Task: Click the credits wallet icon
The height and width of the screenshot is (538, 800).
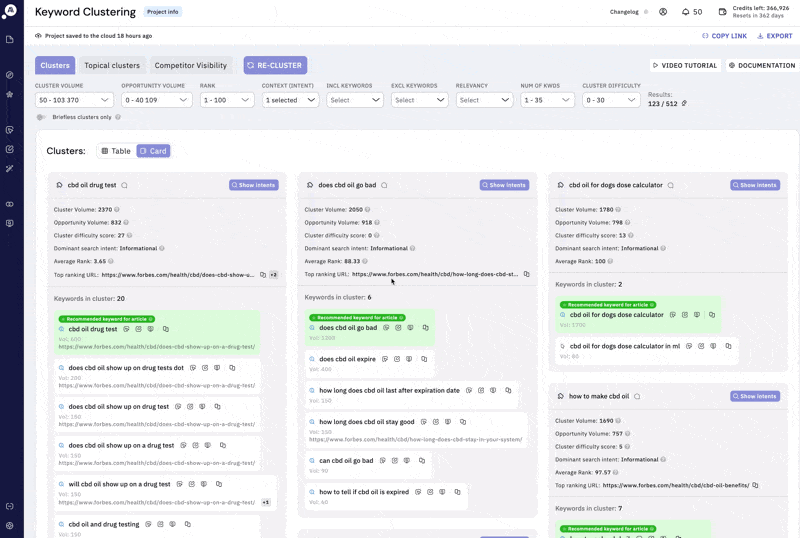Action: click(722, 12)
